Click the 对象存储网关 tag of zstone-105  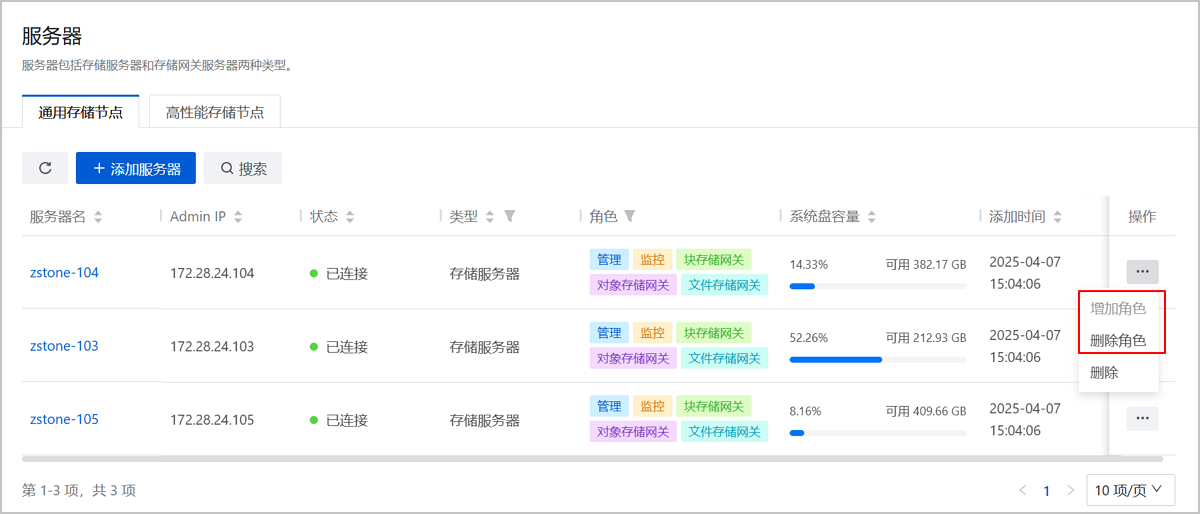click(633, 431)
